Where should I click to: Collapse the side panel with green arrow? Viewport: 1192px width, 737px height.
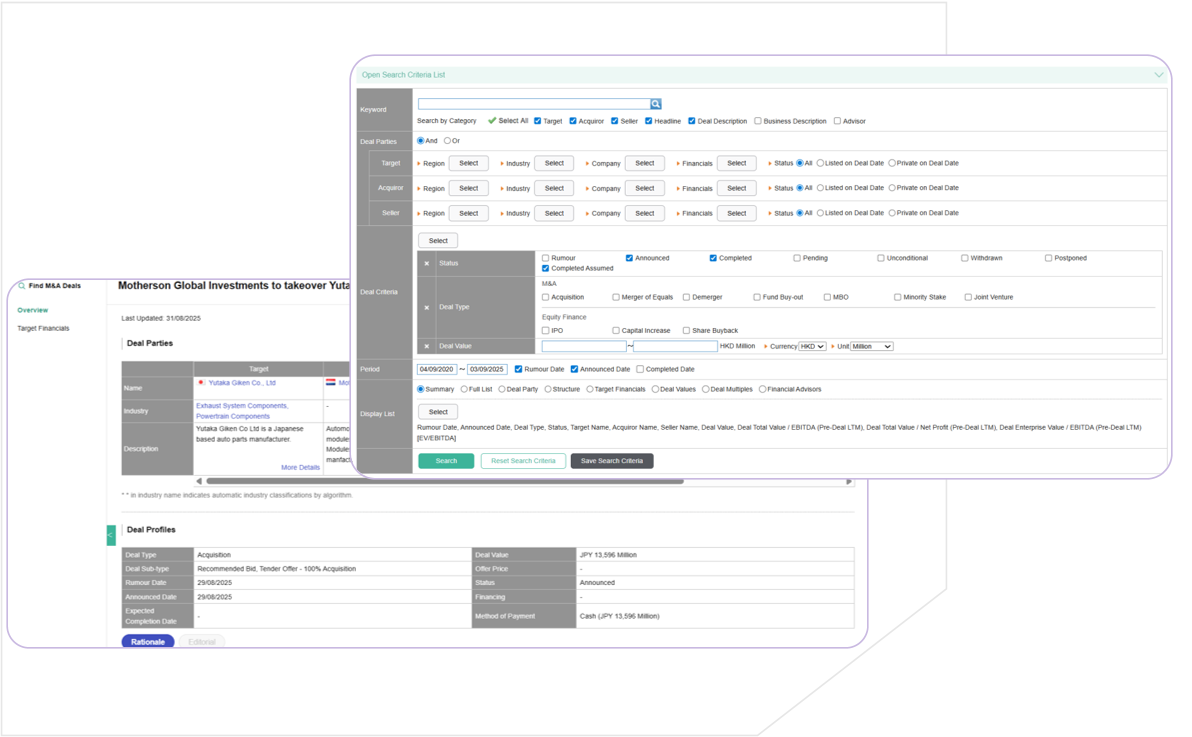click(x=111, y=536)
